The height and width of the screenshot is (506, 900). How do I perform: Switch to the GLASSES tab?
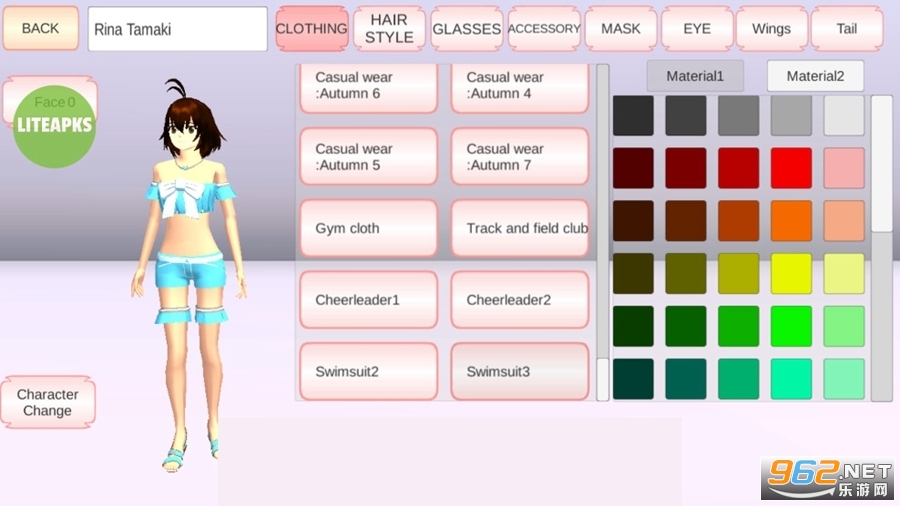[x=466, y=29]
